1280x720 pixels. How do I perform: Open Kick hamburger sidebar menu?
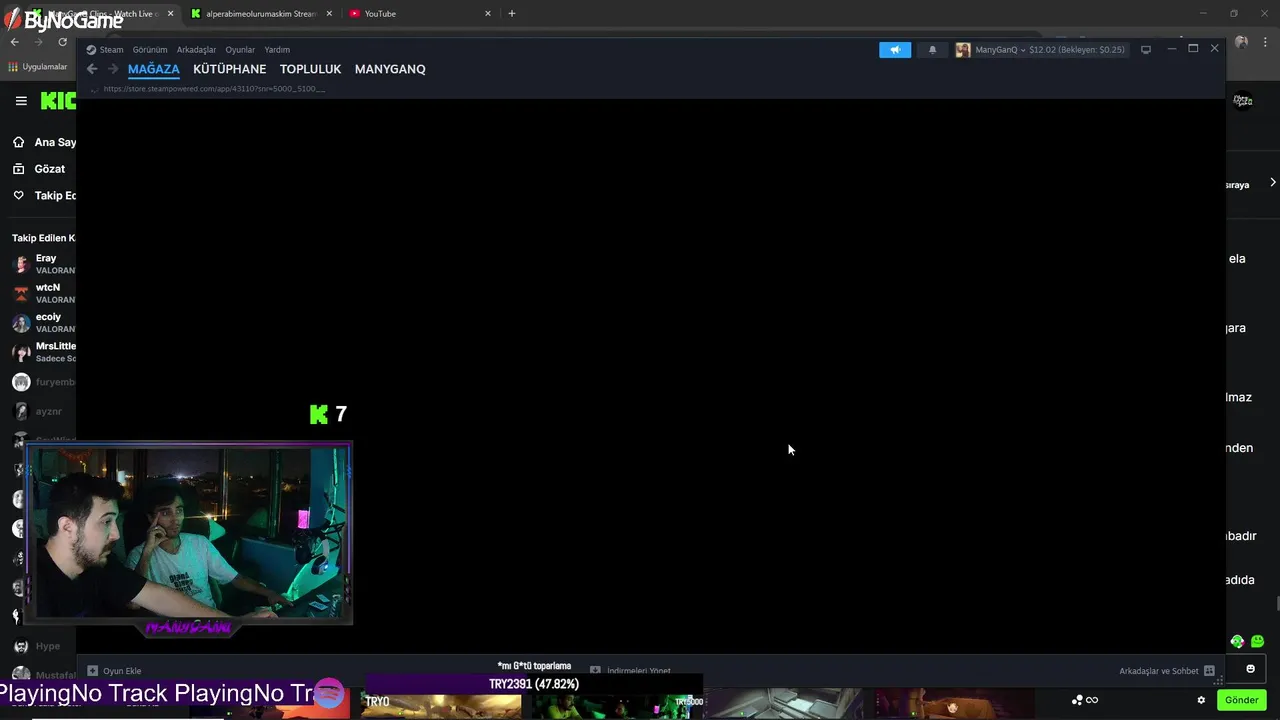[x=21, y=101]
